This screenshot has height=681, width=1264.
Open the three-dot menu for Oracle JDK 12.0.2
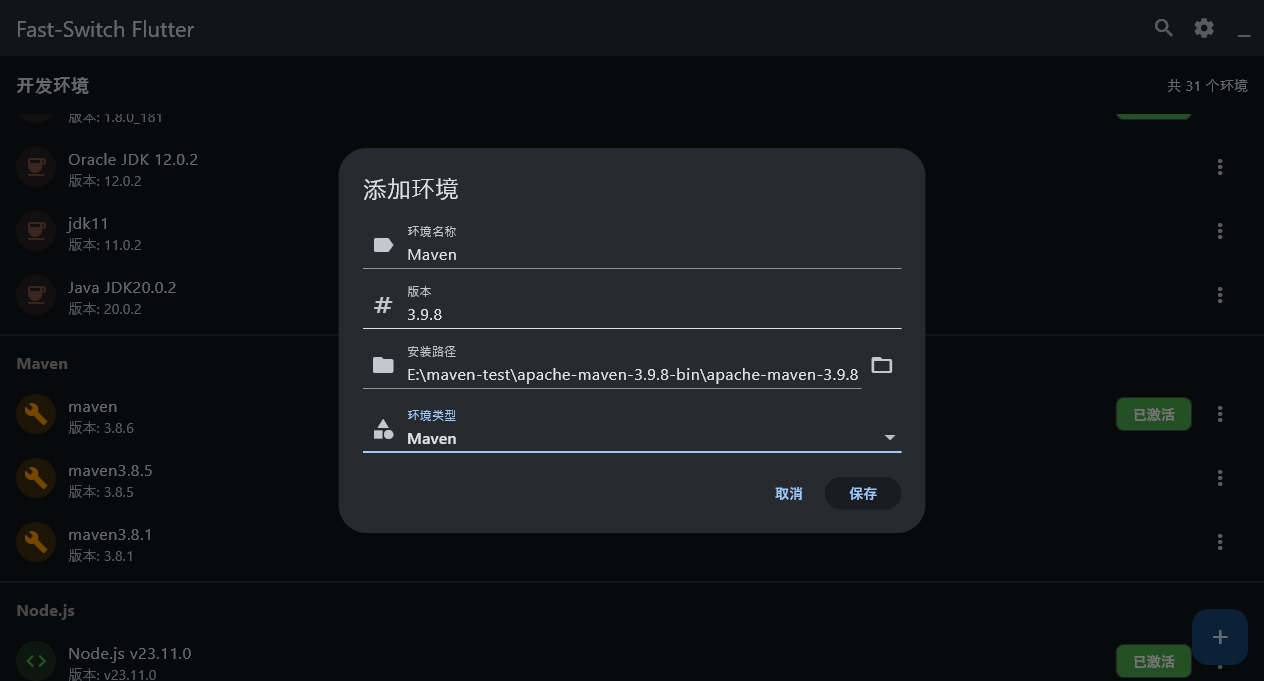pyautogui.click(x=1220, y=167)
